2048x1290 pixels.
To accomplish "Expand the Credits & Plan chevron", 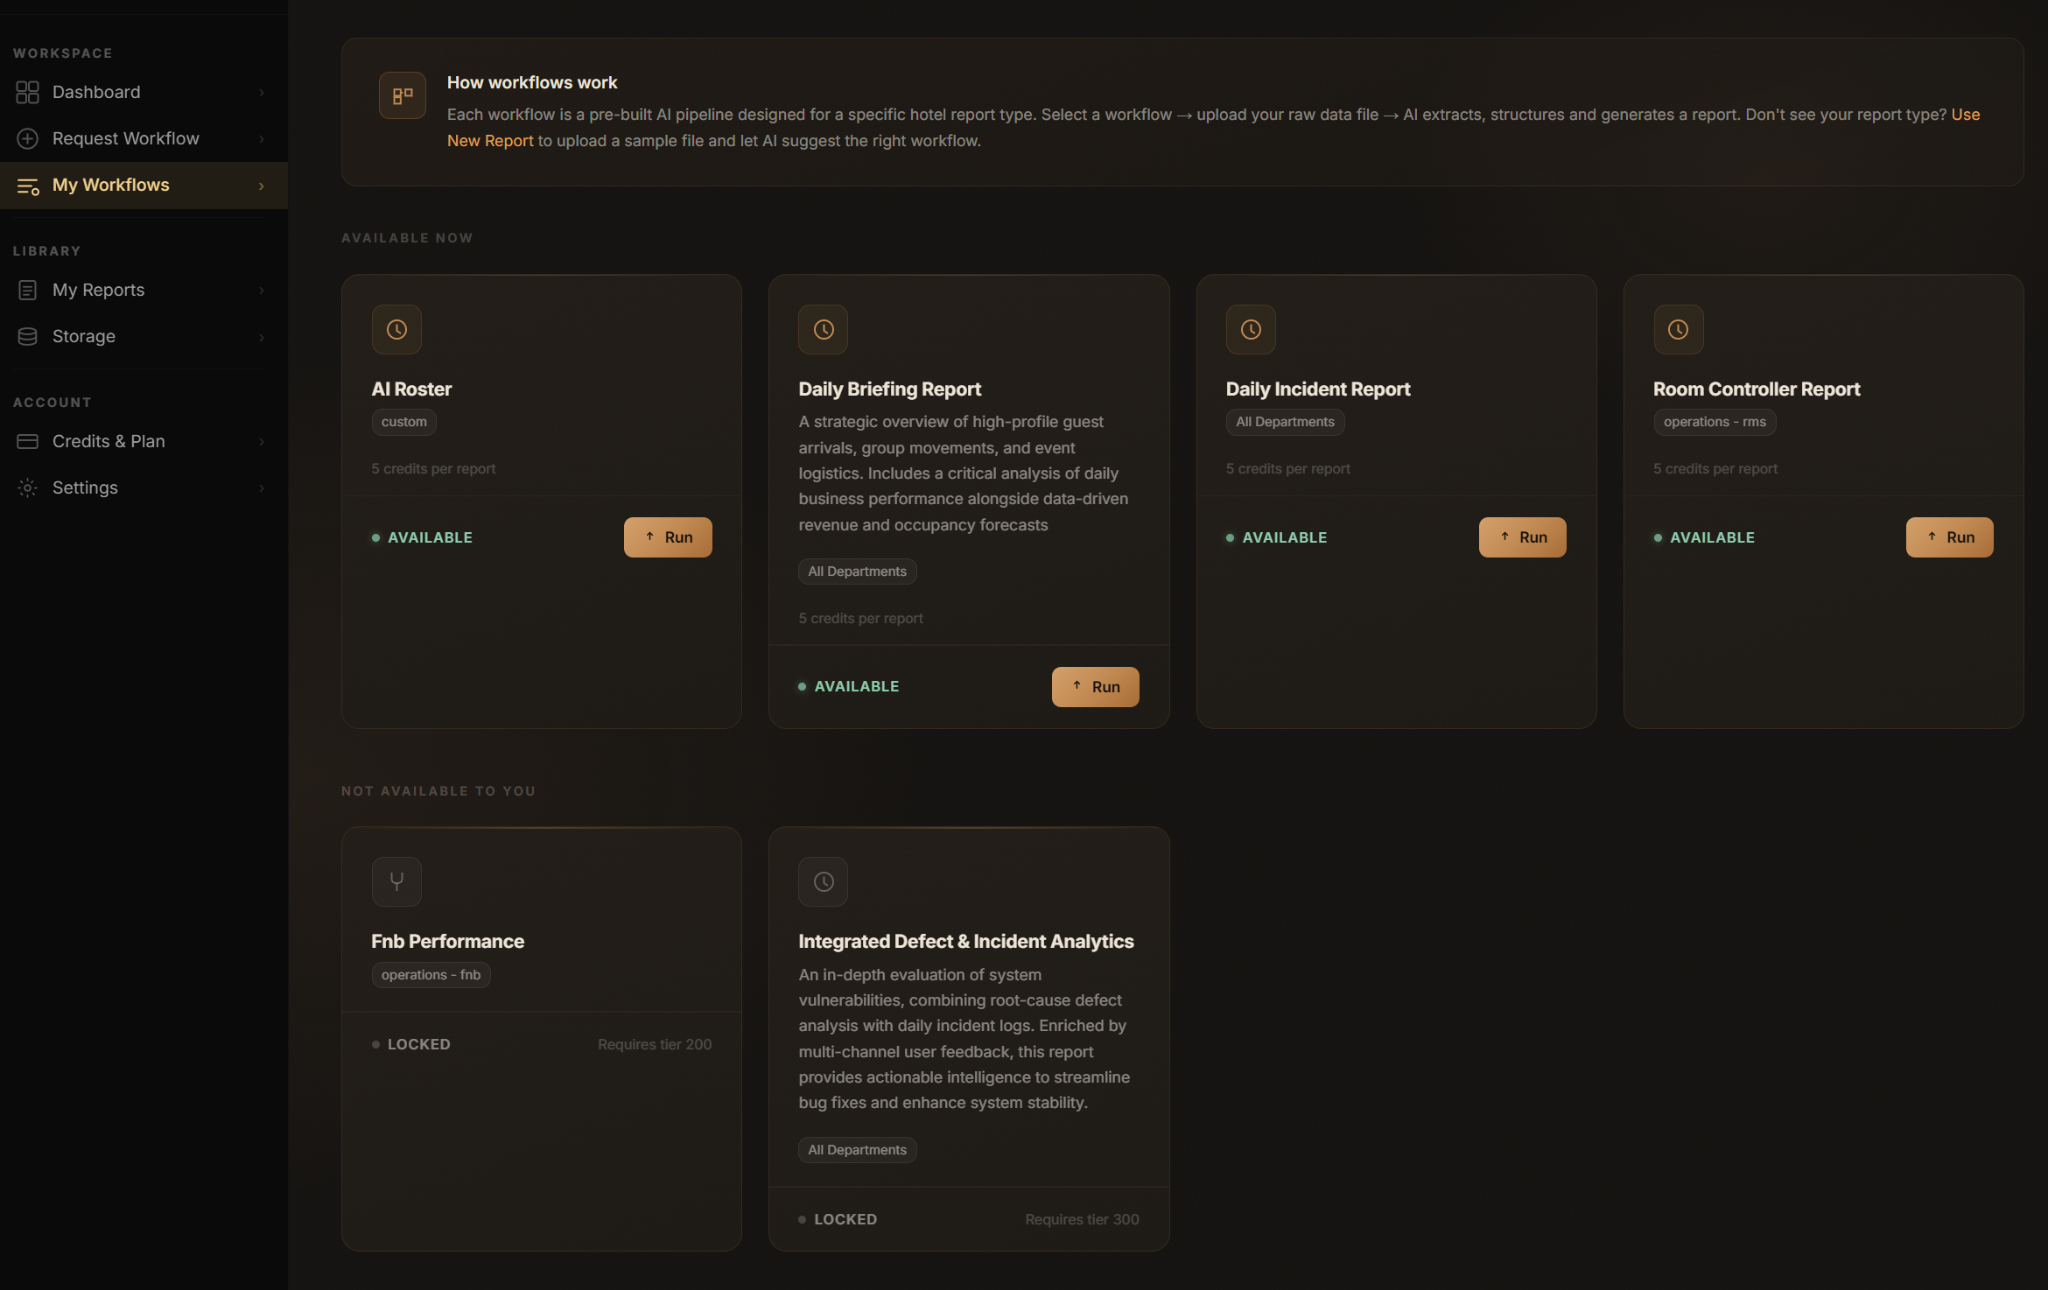I will [262, 441].
